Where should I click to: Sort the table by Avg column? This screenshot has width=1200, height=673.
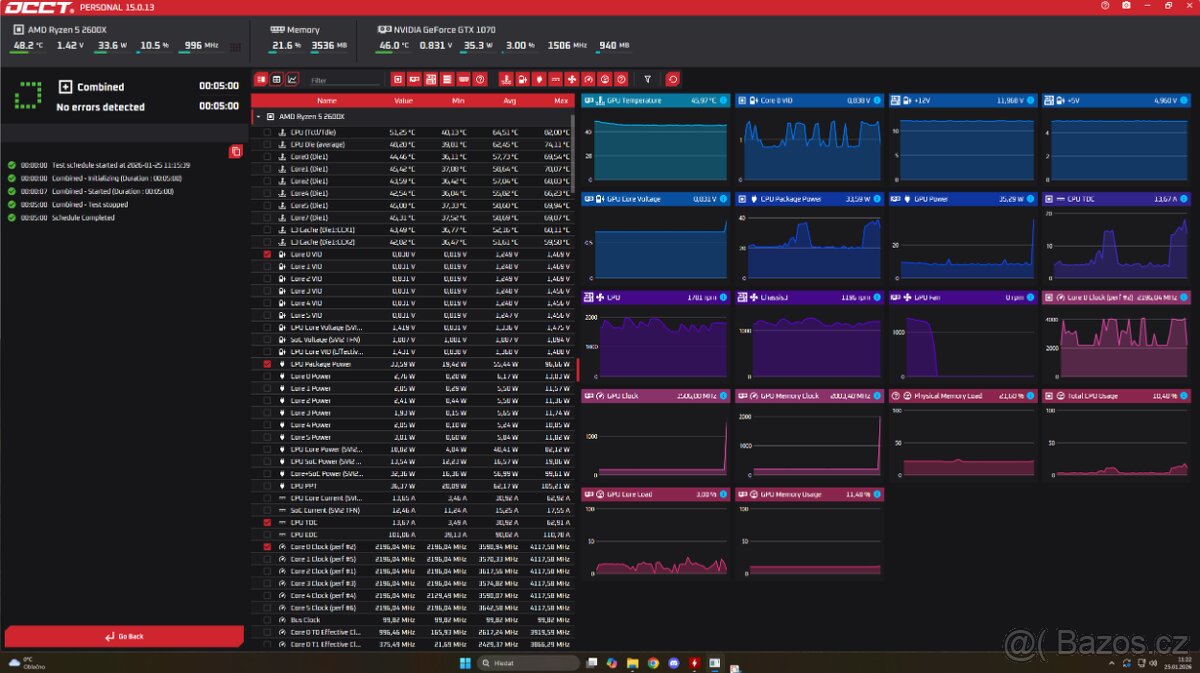click(x=510, y=100)
